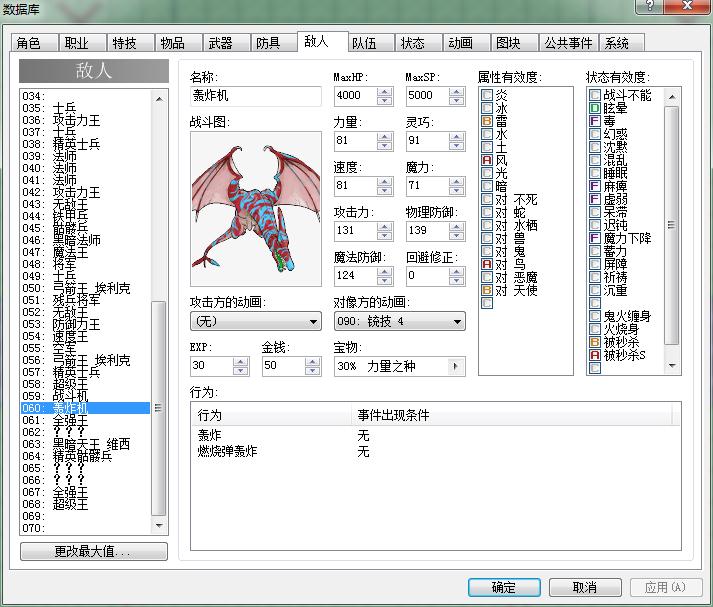
Task: Click the 雷 element efficiency rank box
Action: pyautogui.click(x=487, y=121)
